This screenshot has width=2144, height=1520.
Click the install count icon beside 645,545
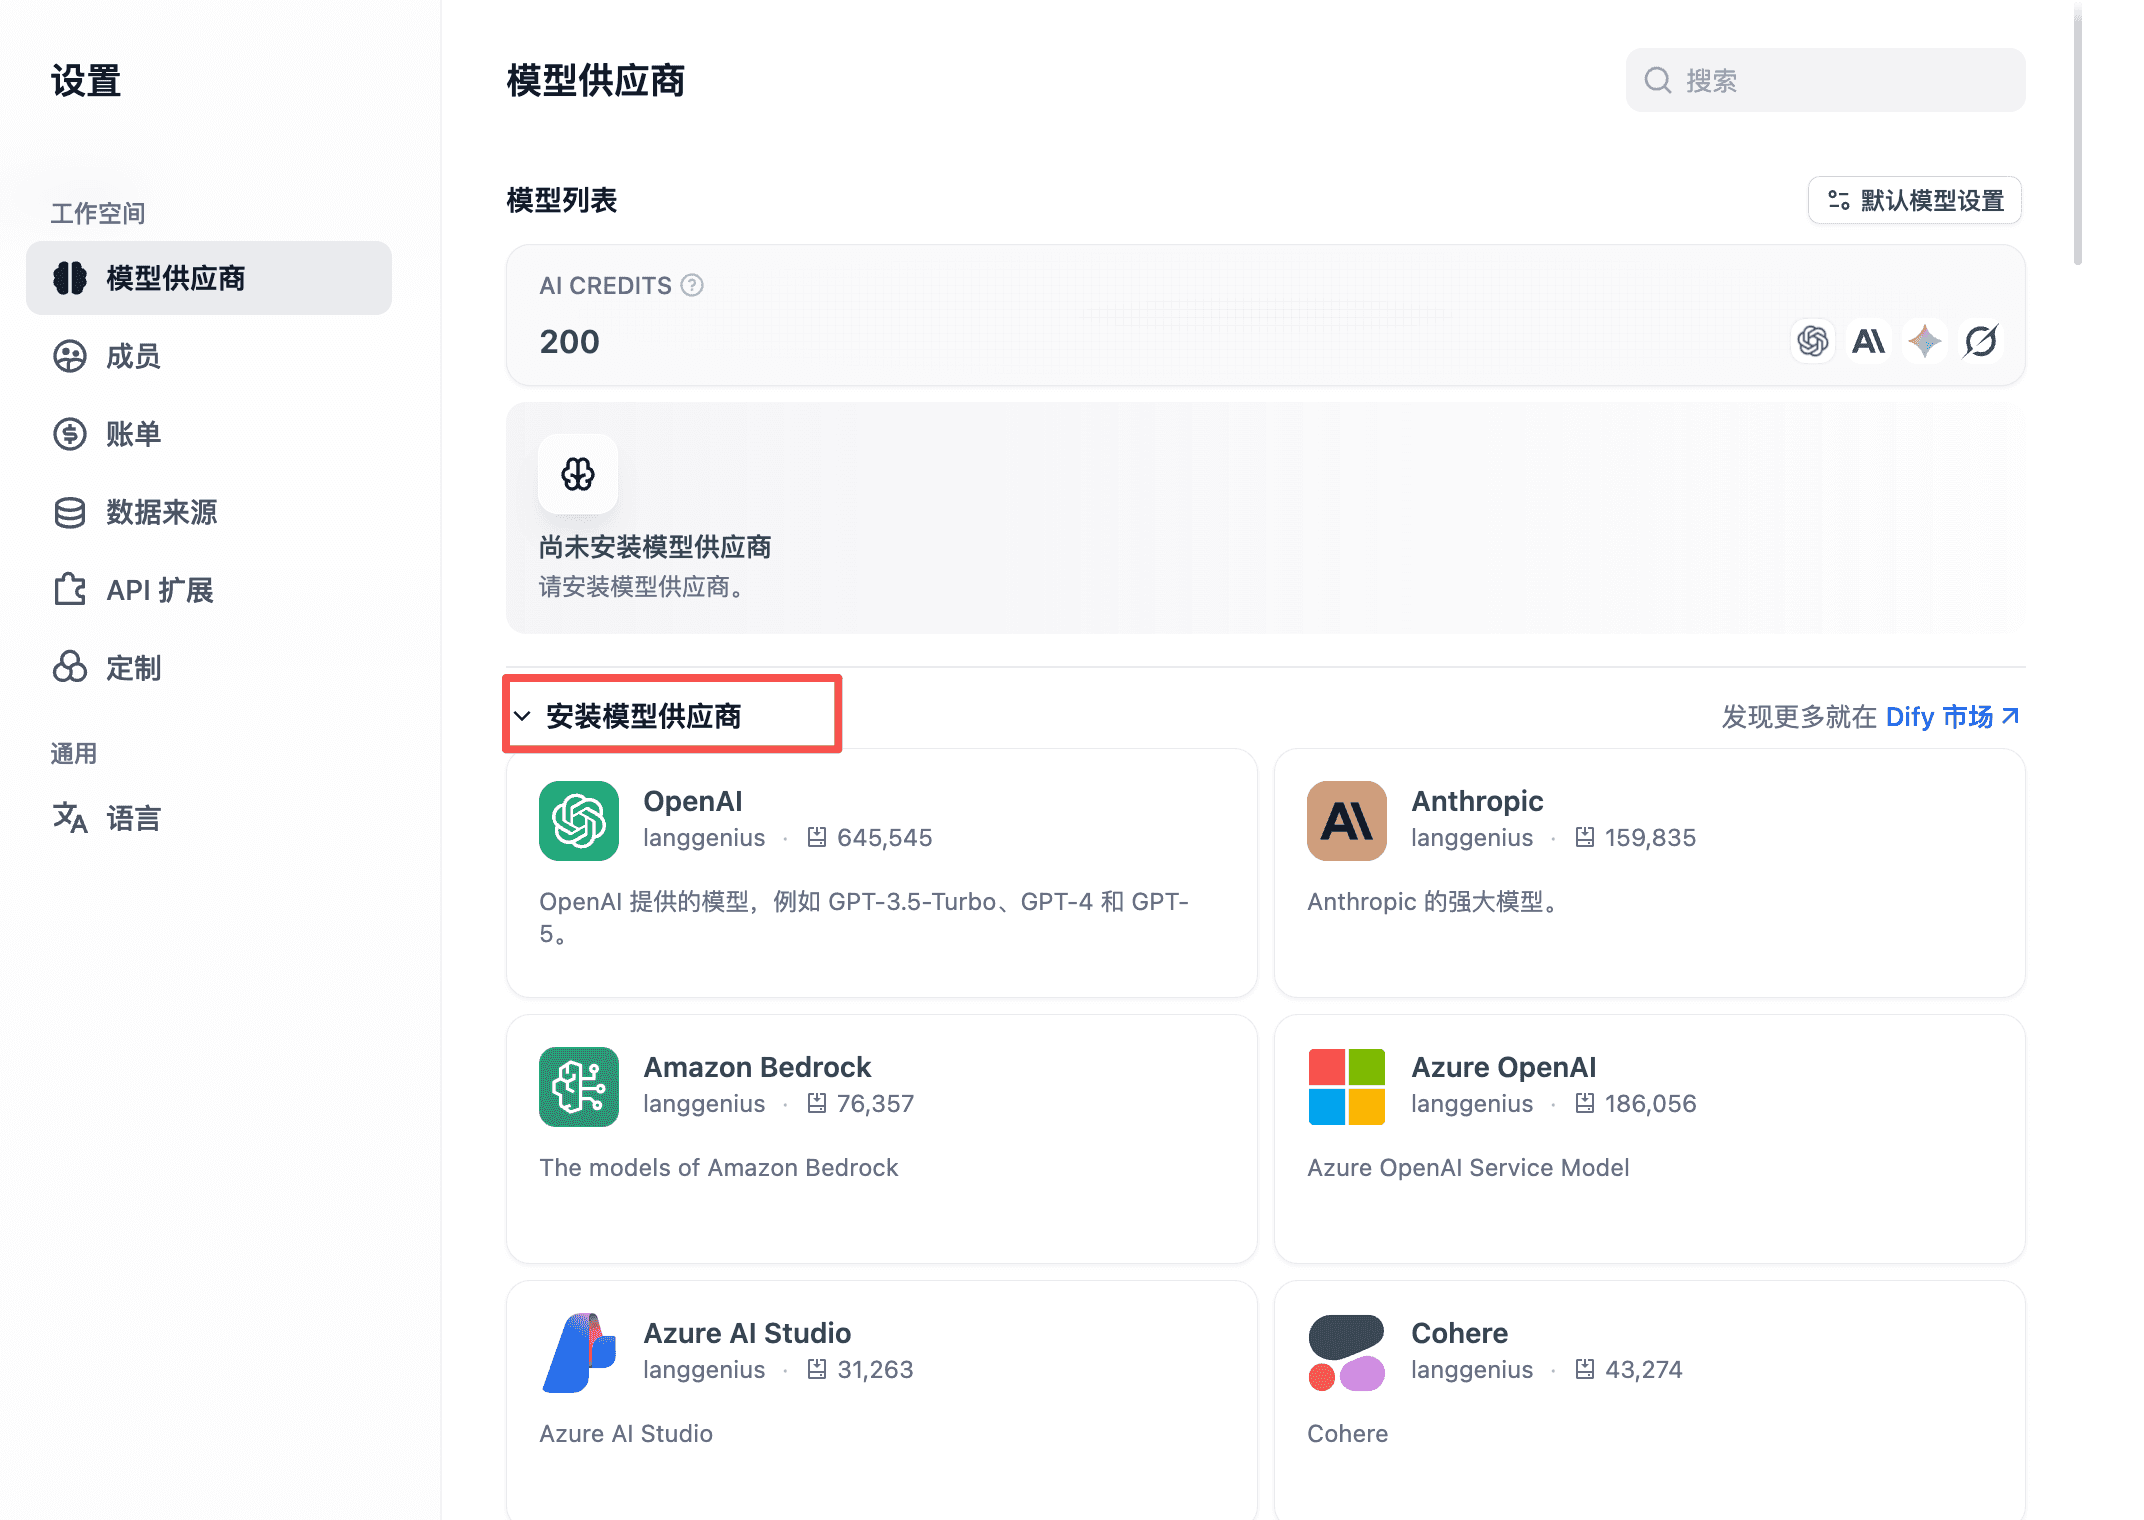point(817,837)
